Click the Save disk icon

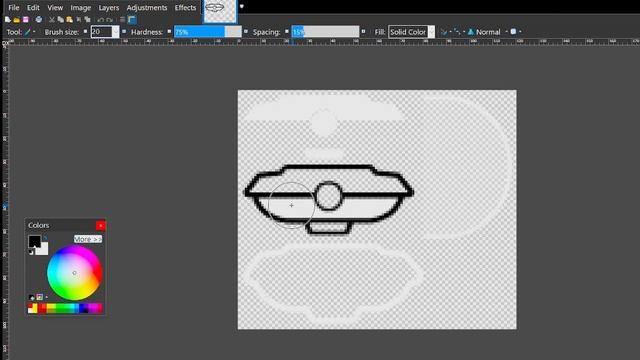tap(25, 20)
